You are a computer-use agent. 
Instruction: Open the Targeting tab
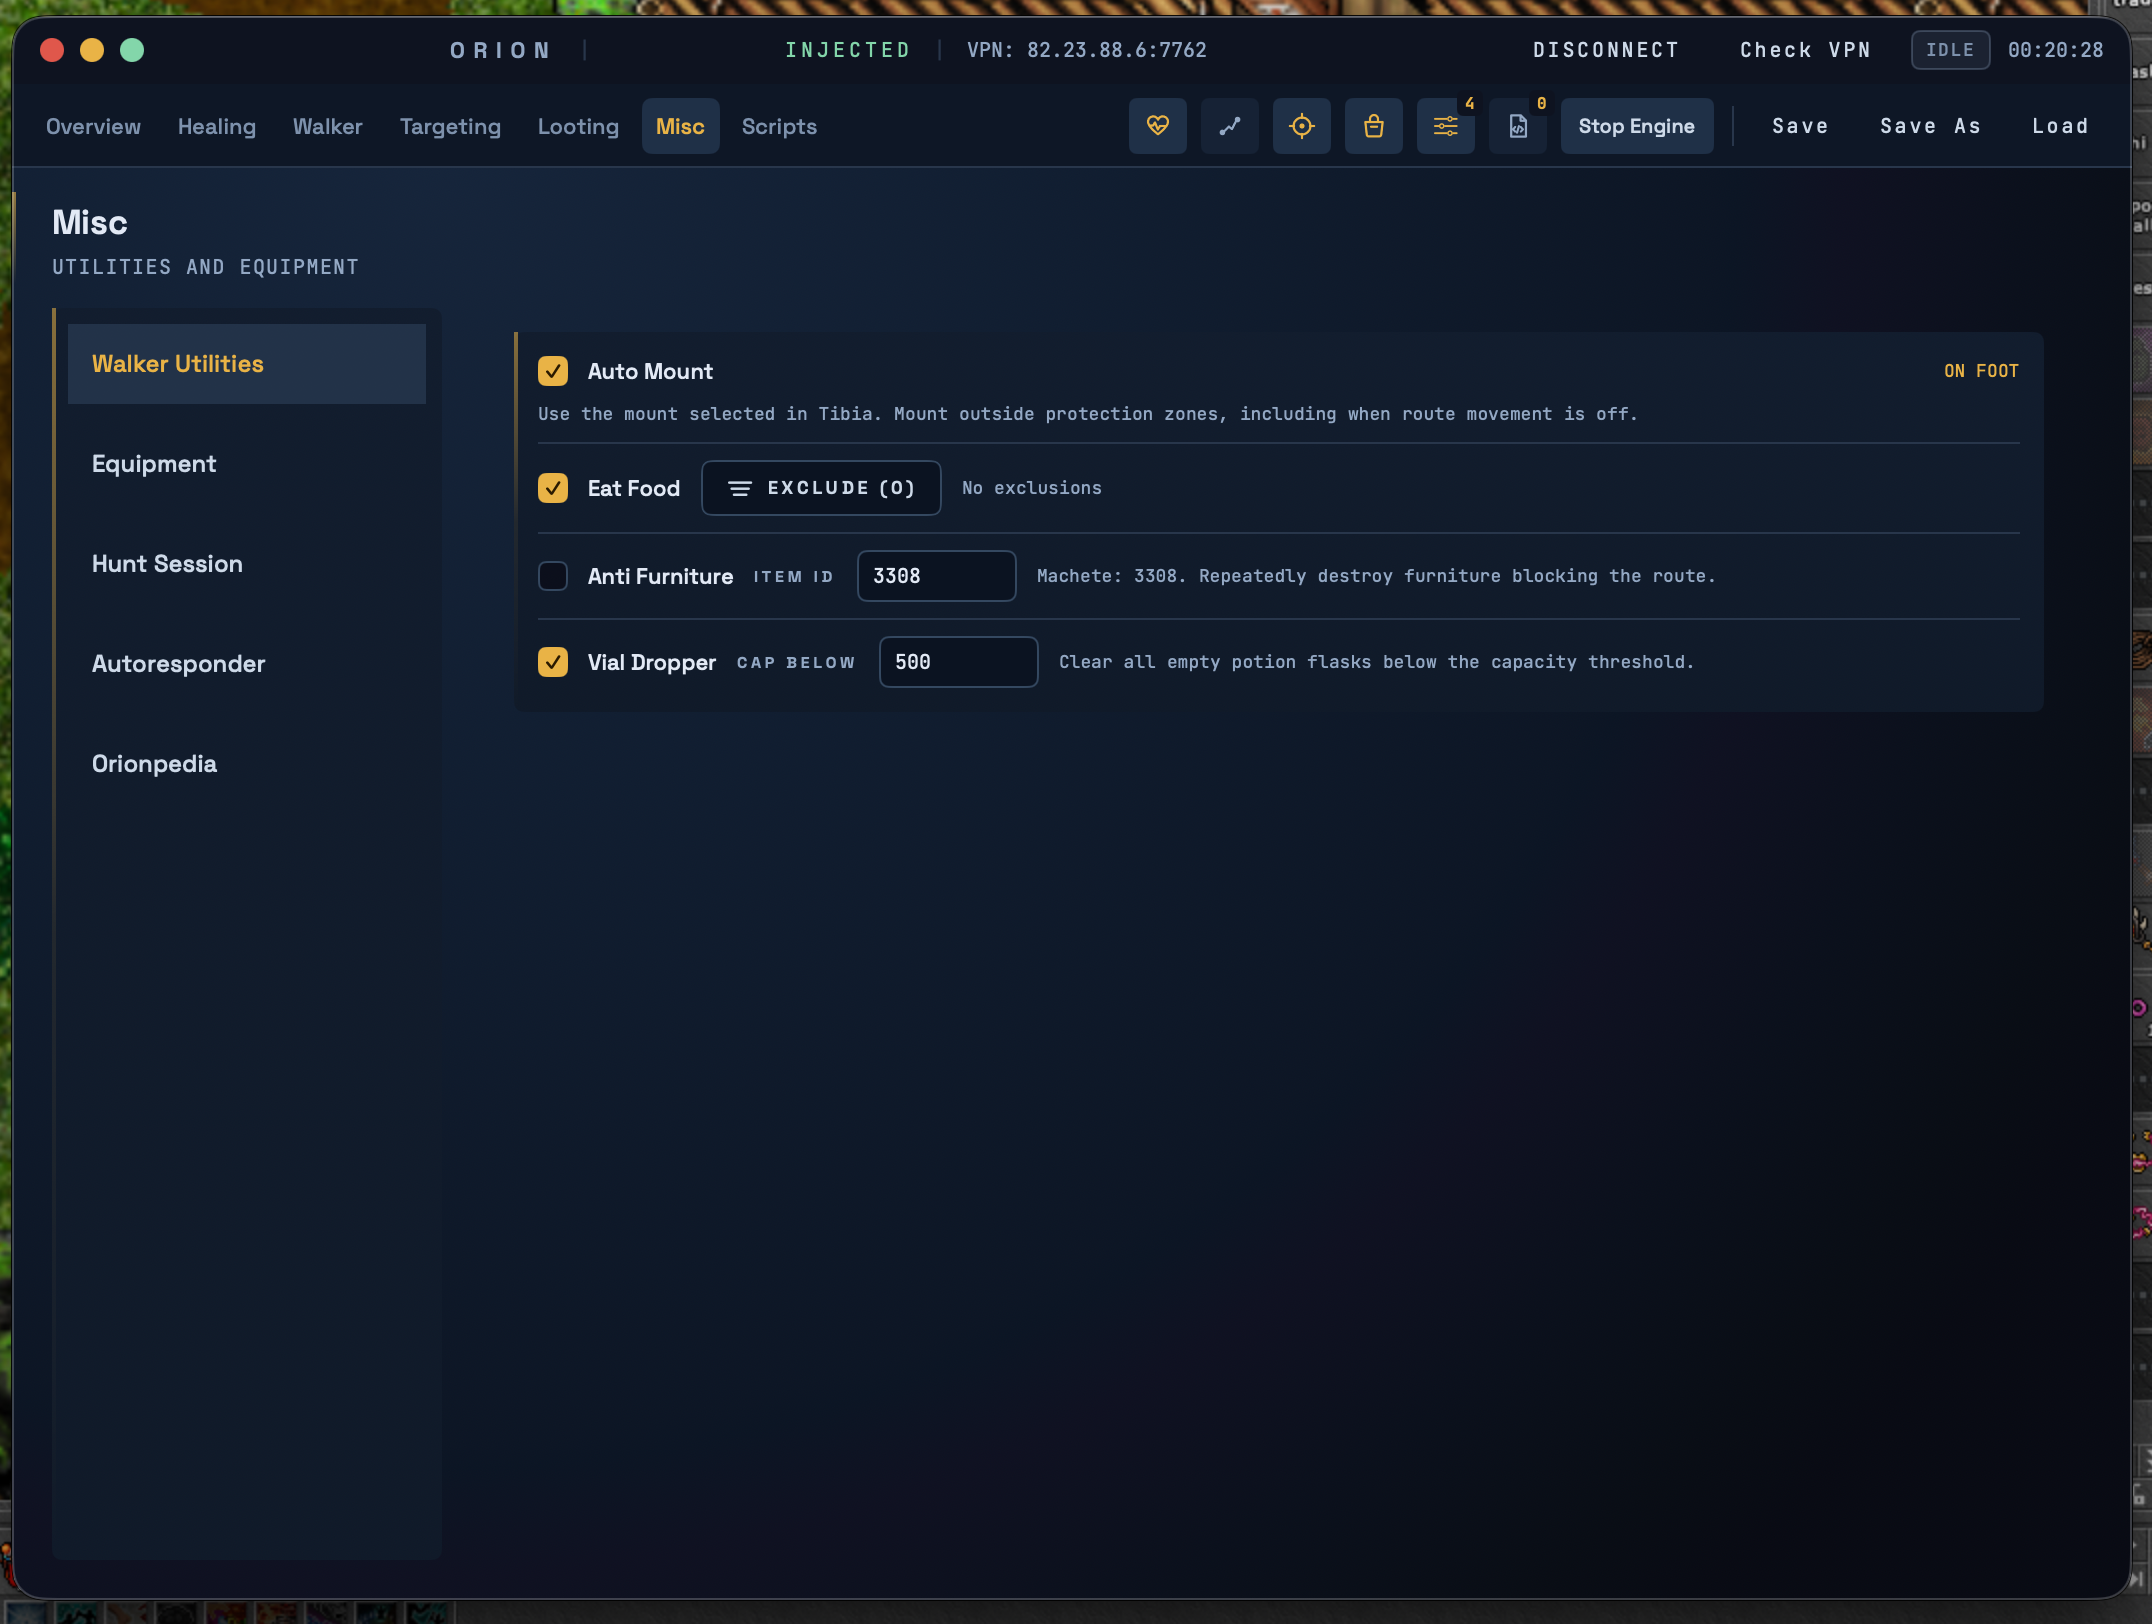click(x=450, y=126)
